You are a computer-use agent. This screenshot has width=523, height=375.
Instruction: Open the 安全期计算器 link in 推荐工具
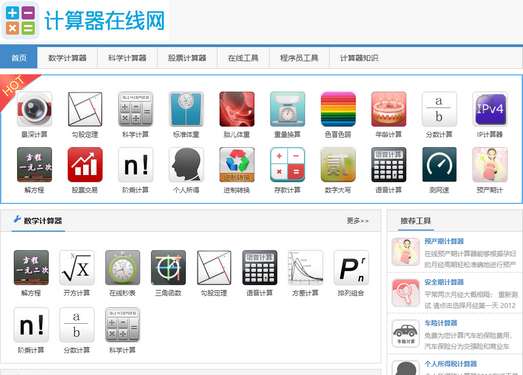[444, 282]
